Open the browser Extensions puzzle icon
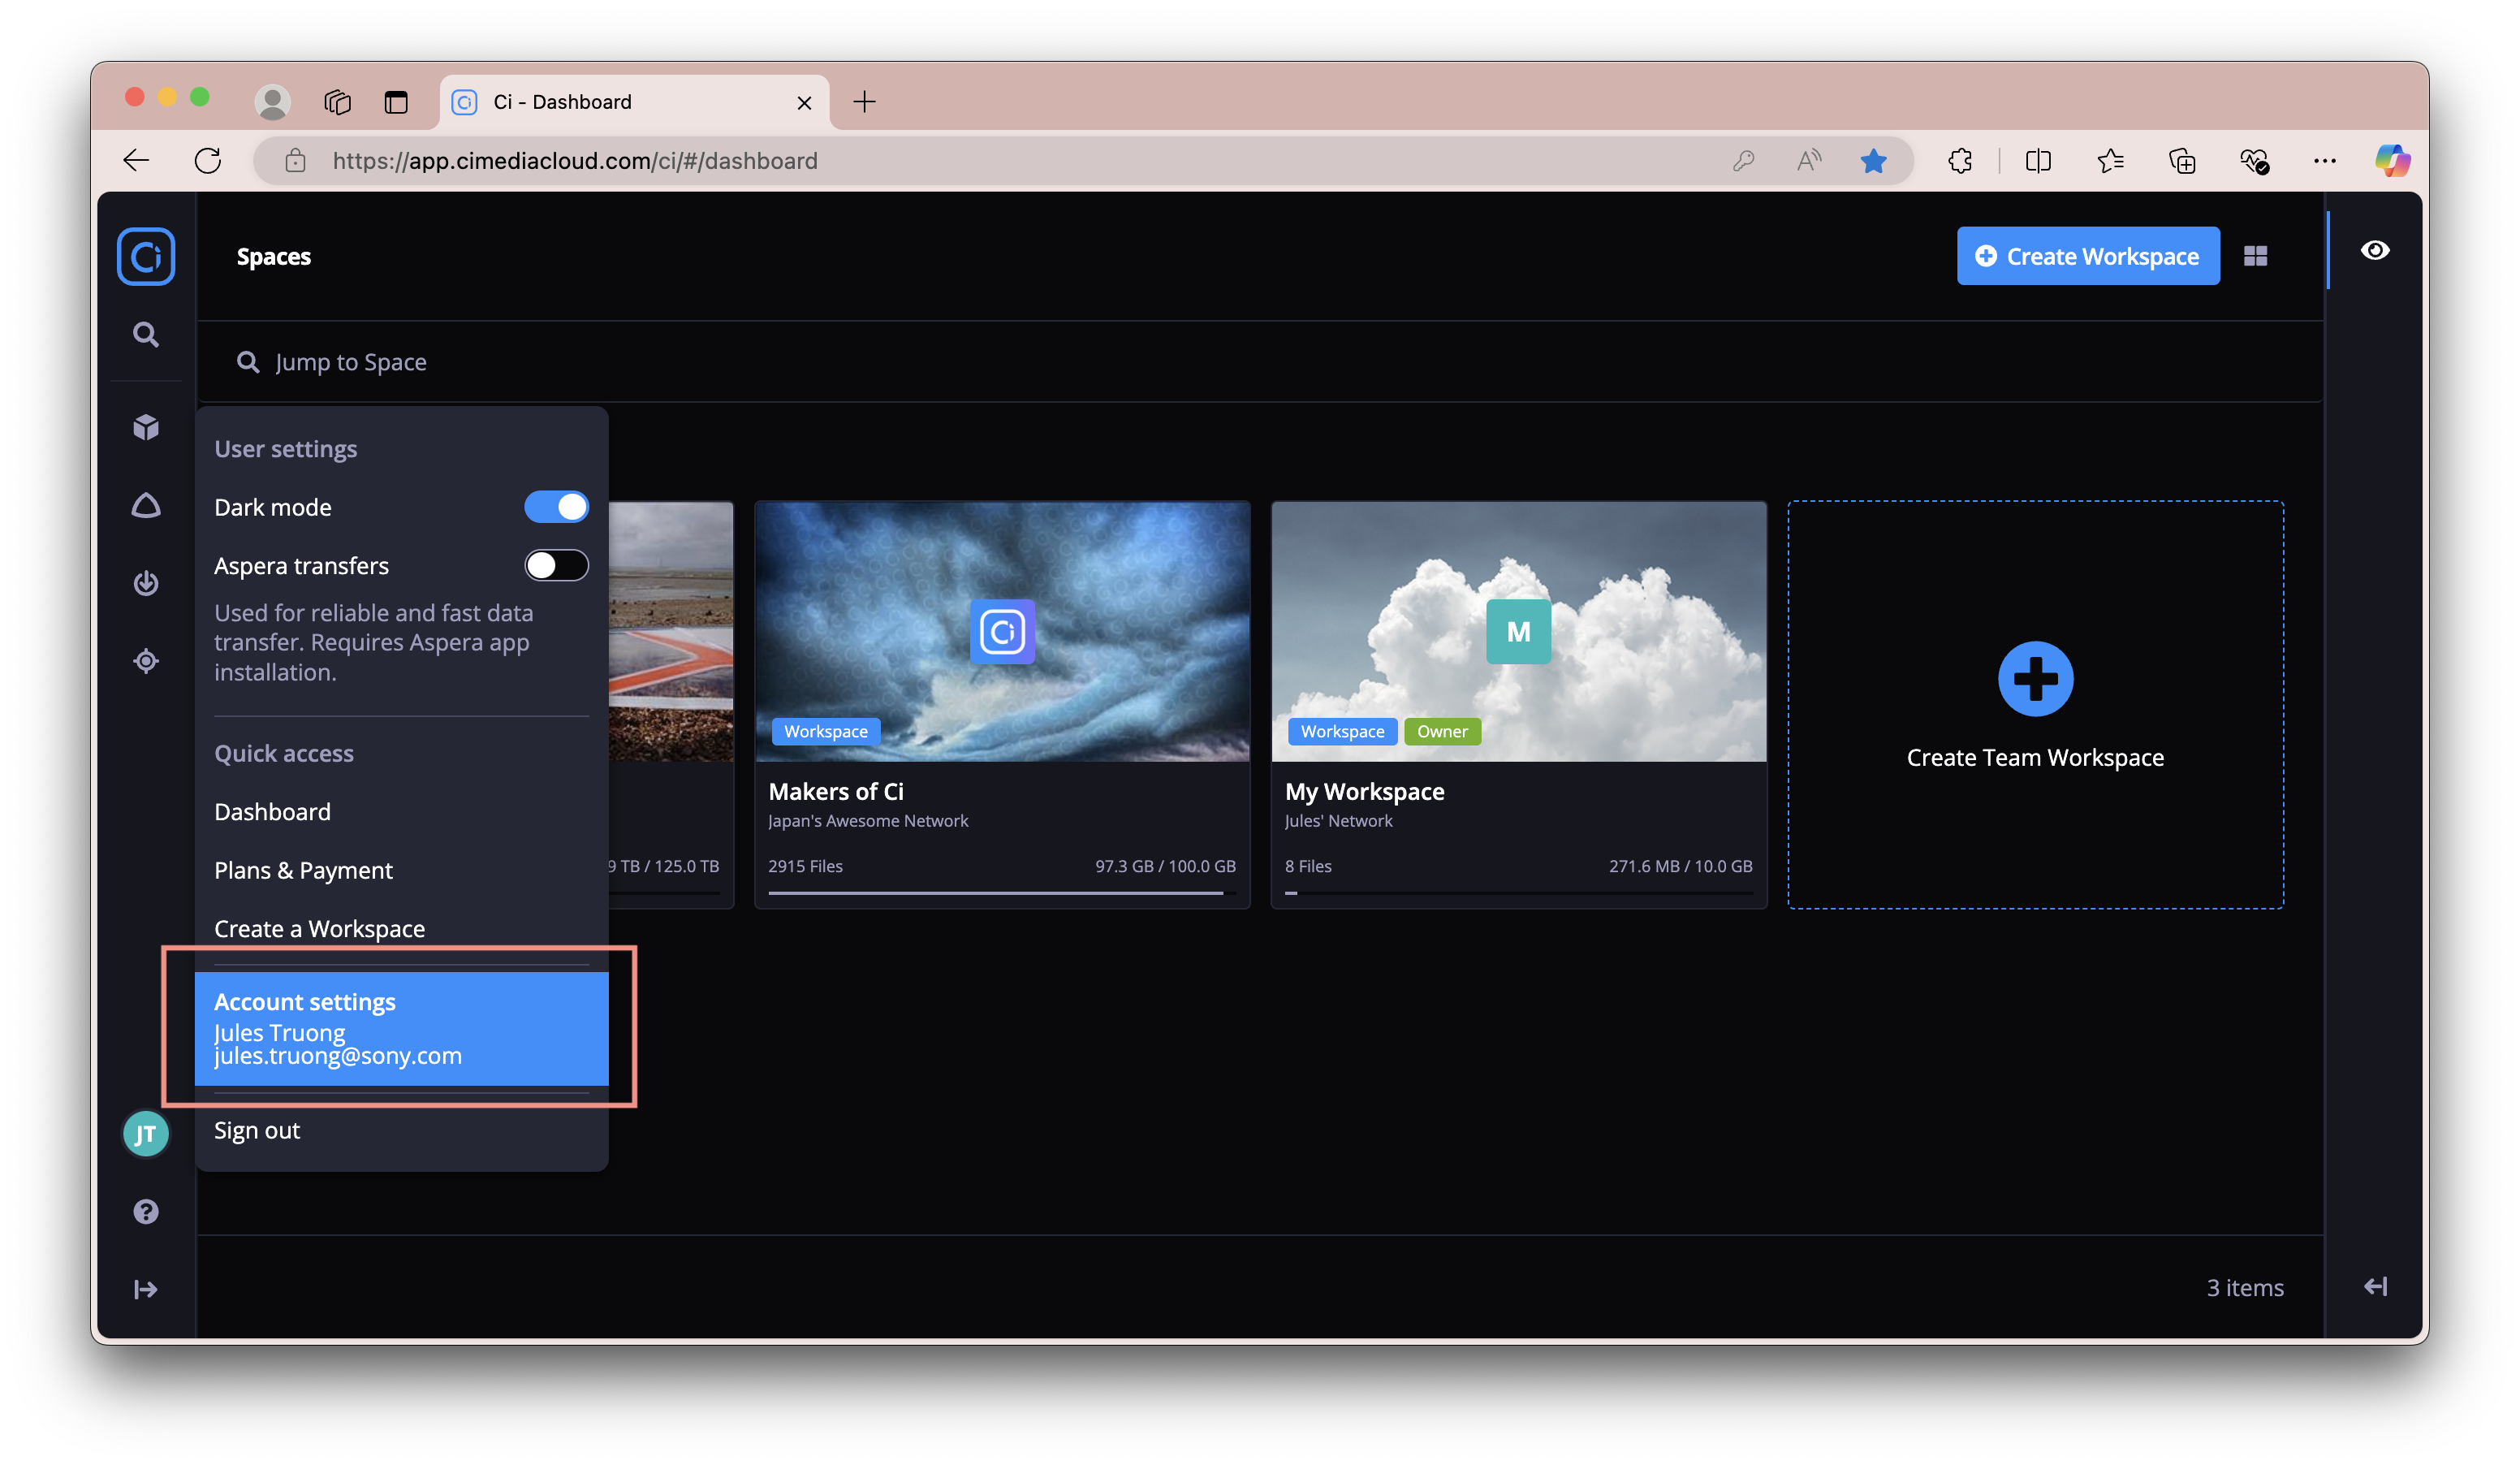Image resolution: width=2520 pixels, height=1465 pixels. [x=1960, y=161]
